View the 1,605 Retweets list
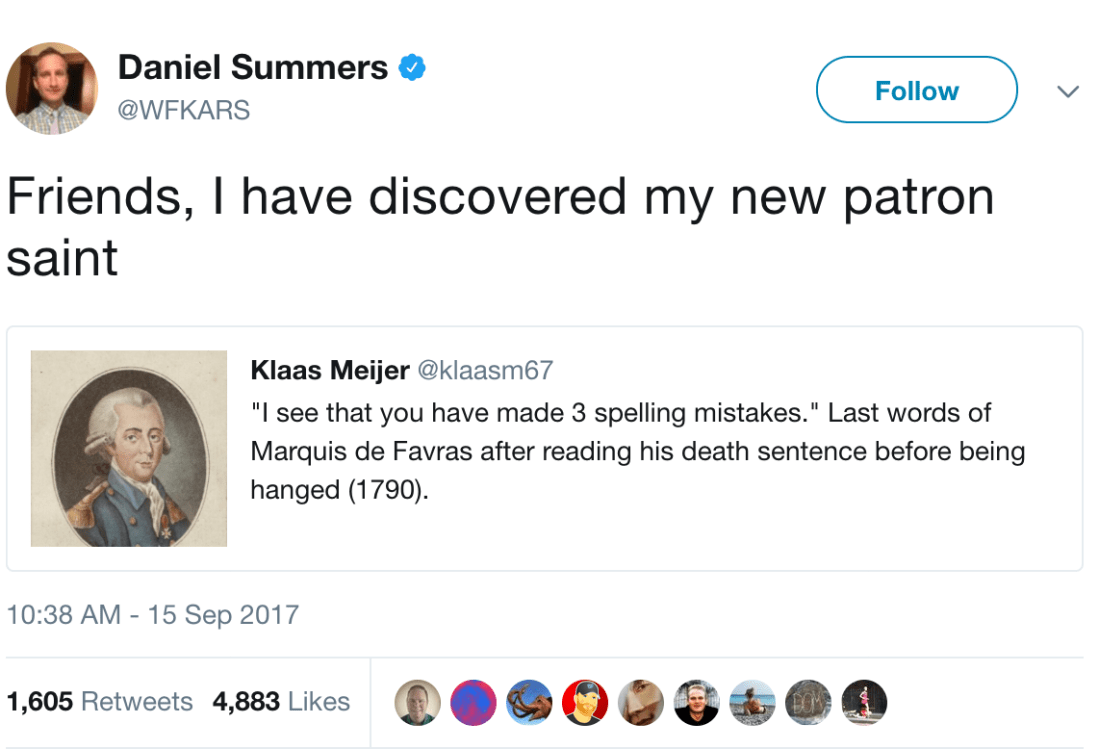1099x749 pixels. [x=99, y=702]
